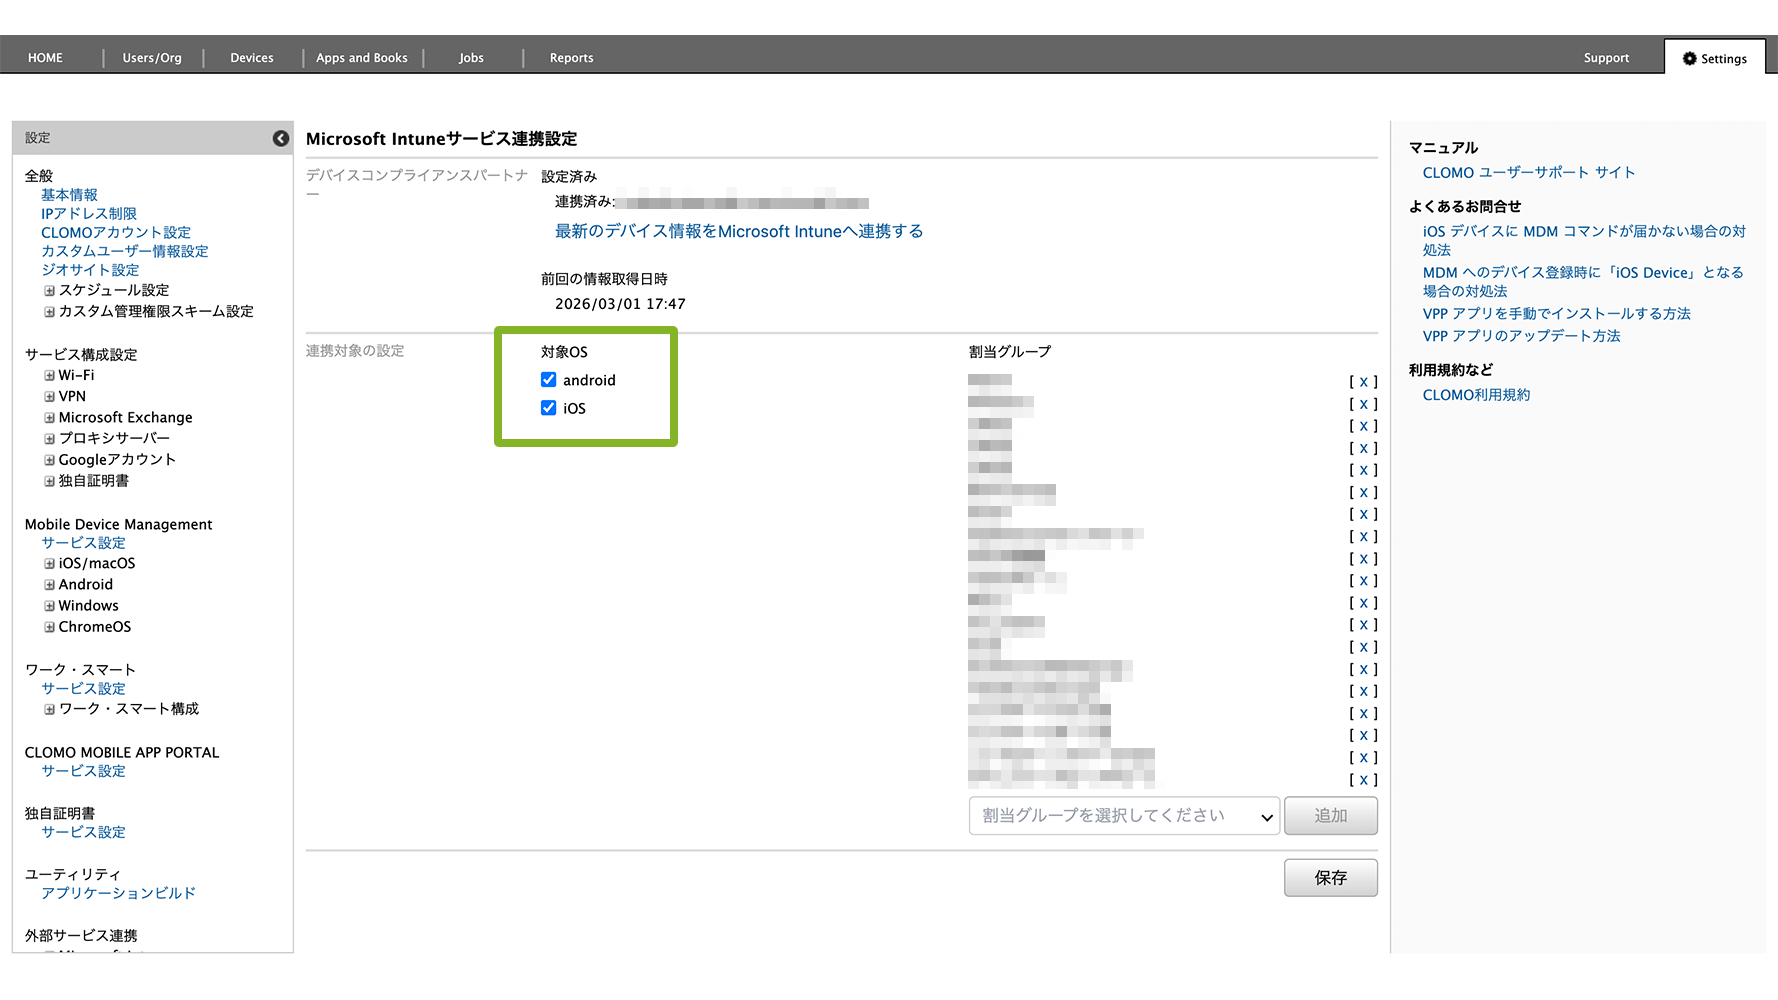Expand the 独自証明書 plus icon
Image resolution: width=1778 pixels, height=1000 pixels.
click(49, 481)
